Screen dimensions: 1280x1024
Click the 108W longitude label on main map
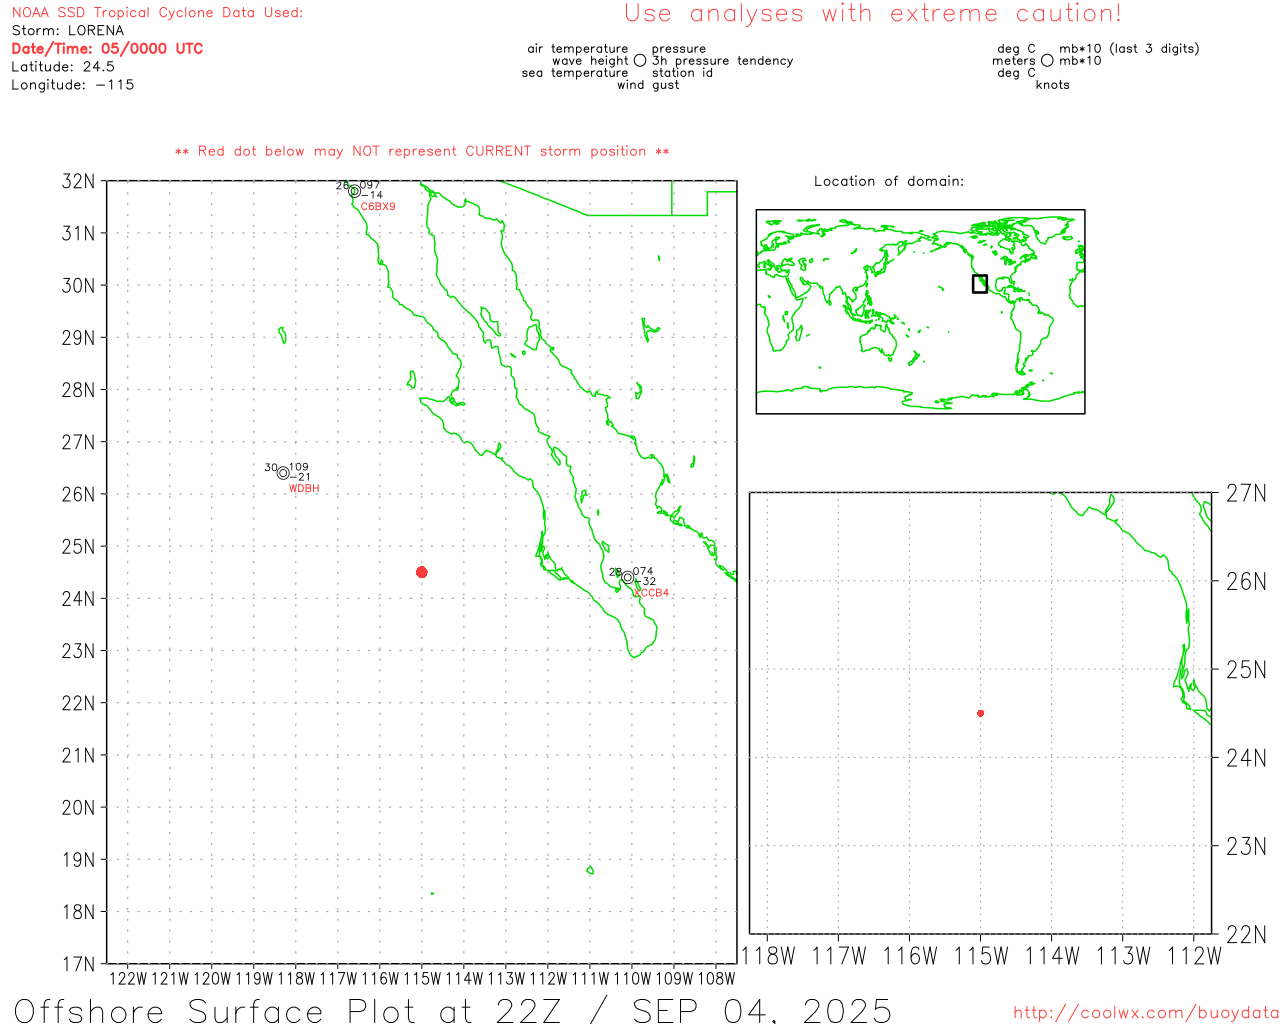click(716, 979)
